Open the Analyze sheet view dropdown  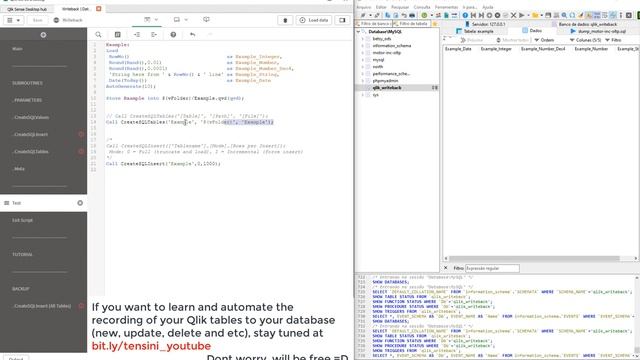pyautogui.click(x=181, y=20)
